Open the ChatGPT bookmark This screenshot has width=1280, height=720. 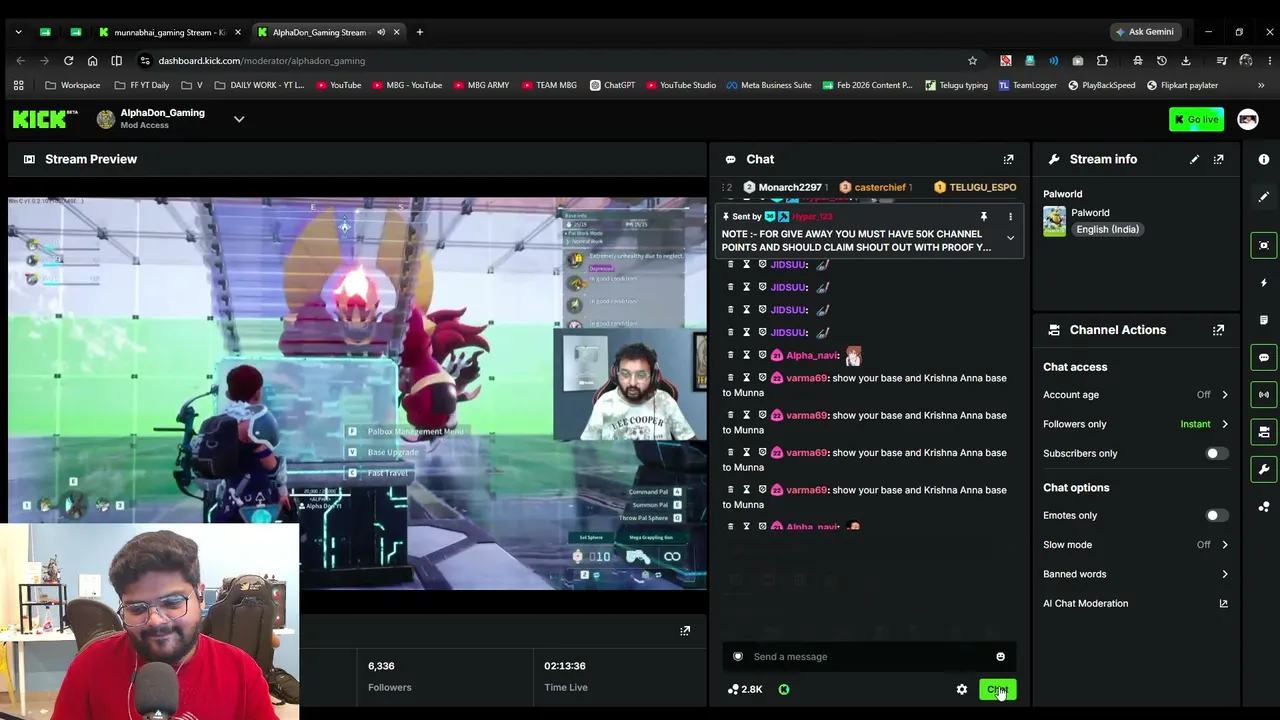(612, 85)
